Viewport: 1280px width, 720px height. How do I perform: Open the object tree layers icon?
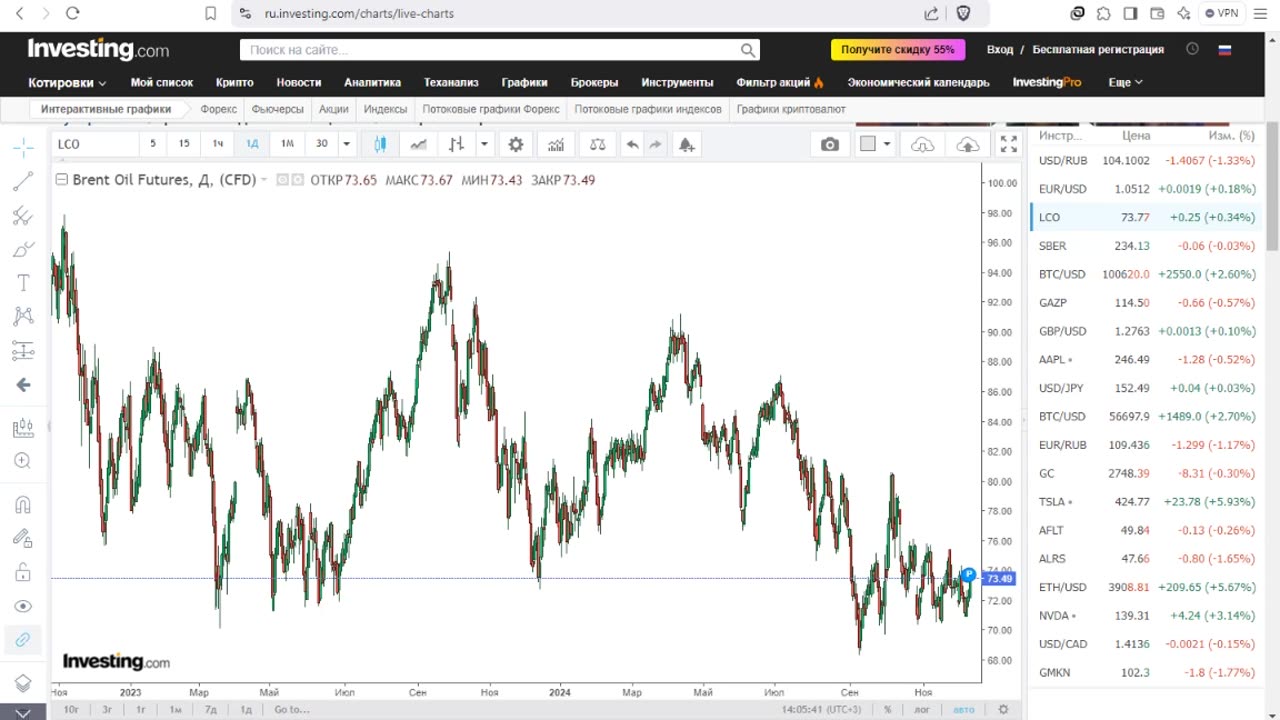23,684
